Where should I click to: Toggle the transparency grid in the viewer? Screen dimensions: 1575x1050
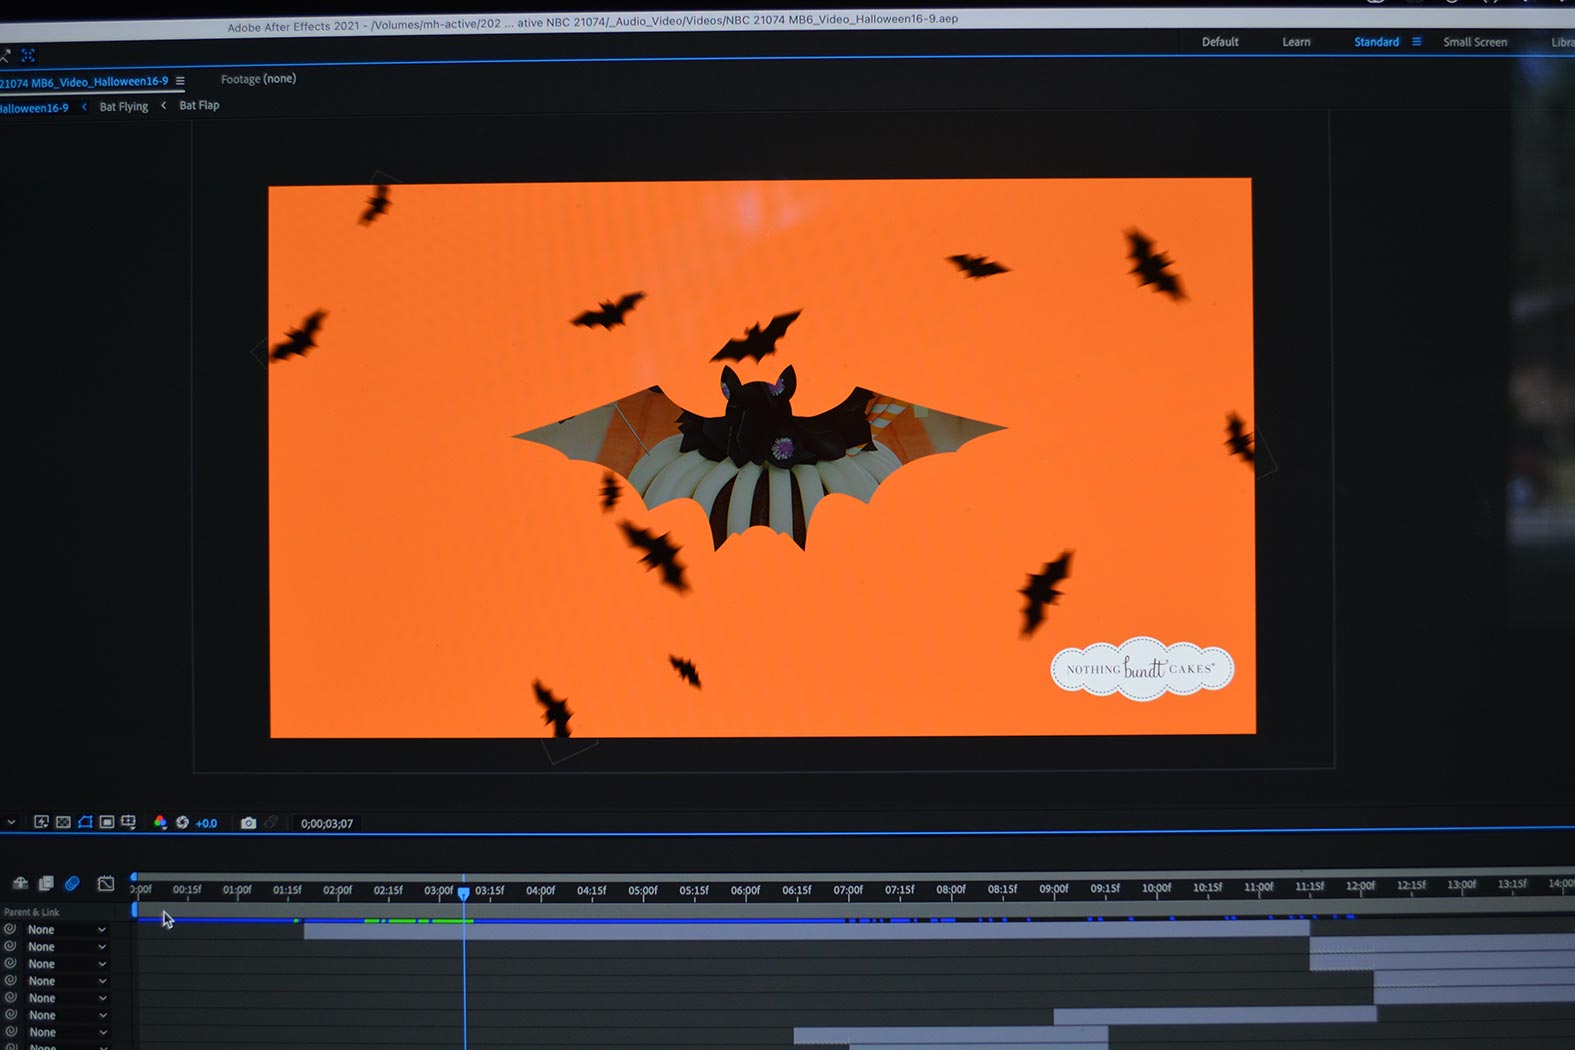point(63,822)
